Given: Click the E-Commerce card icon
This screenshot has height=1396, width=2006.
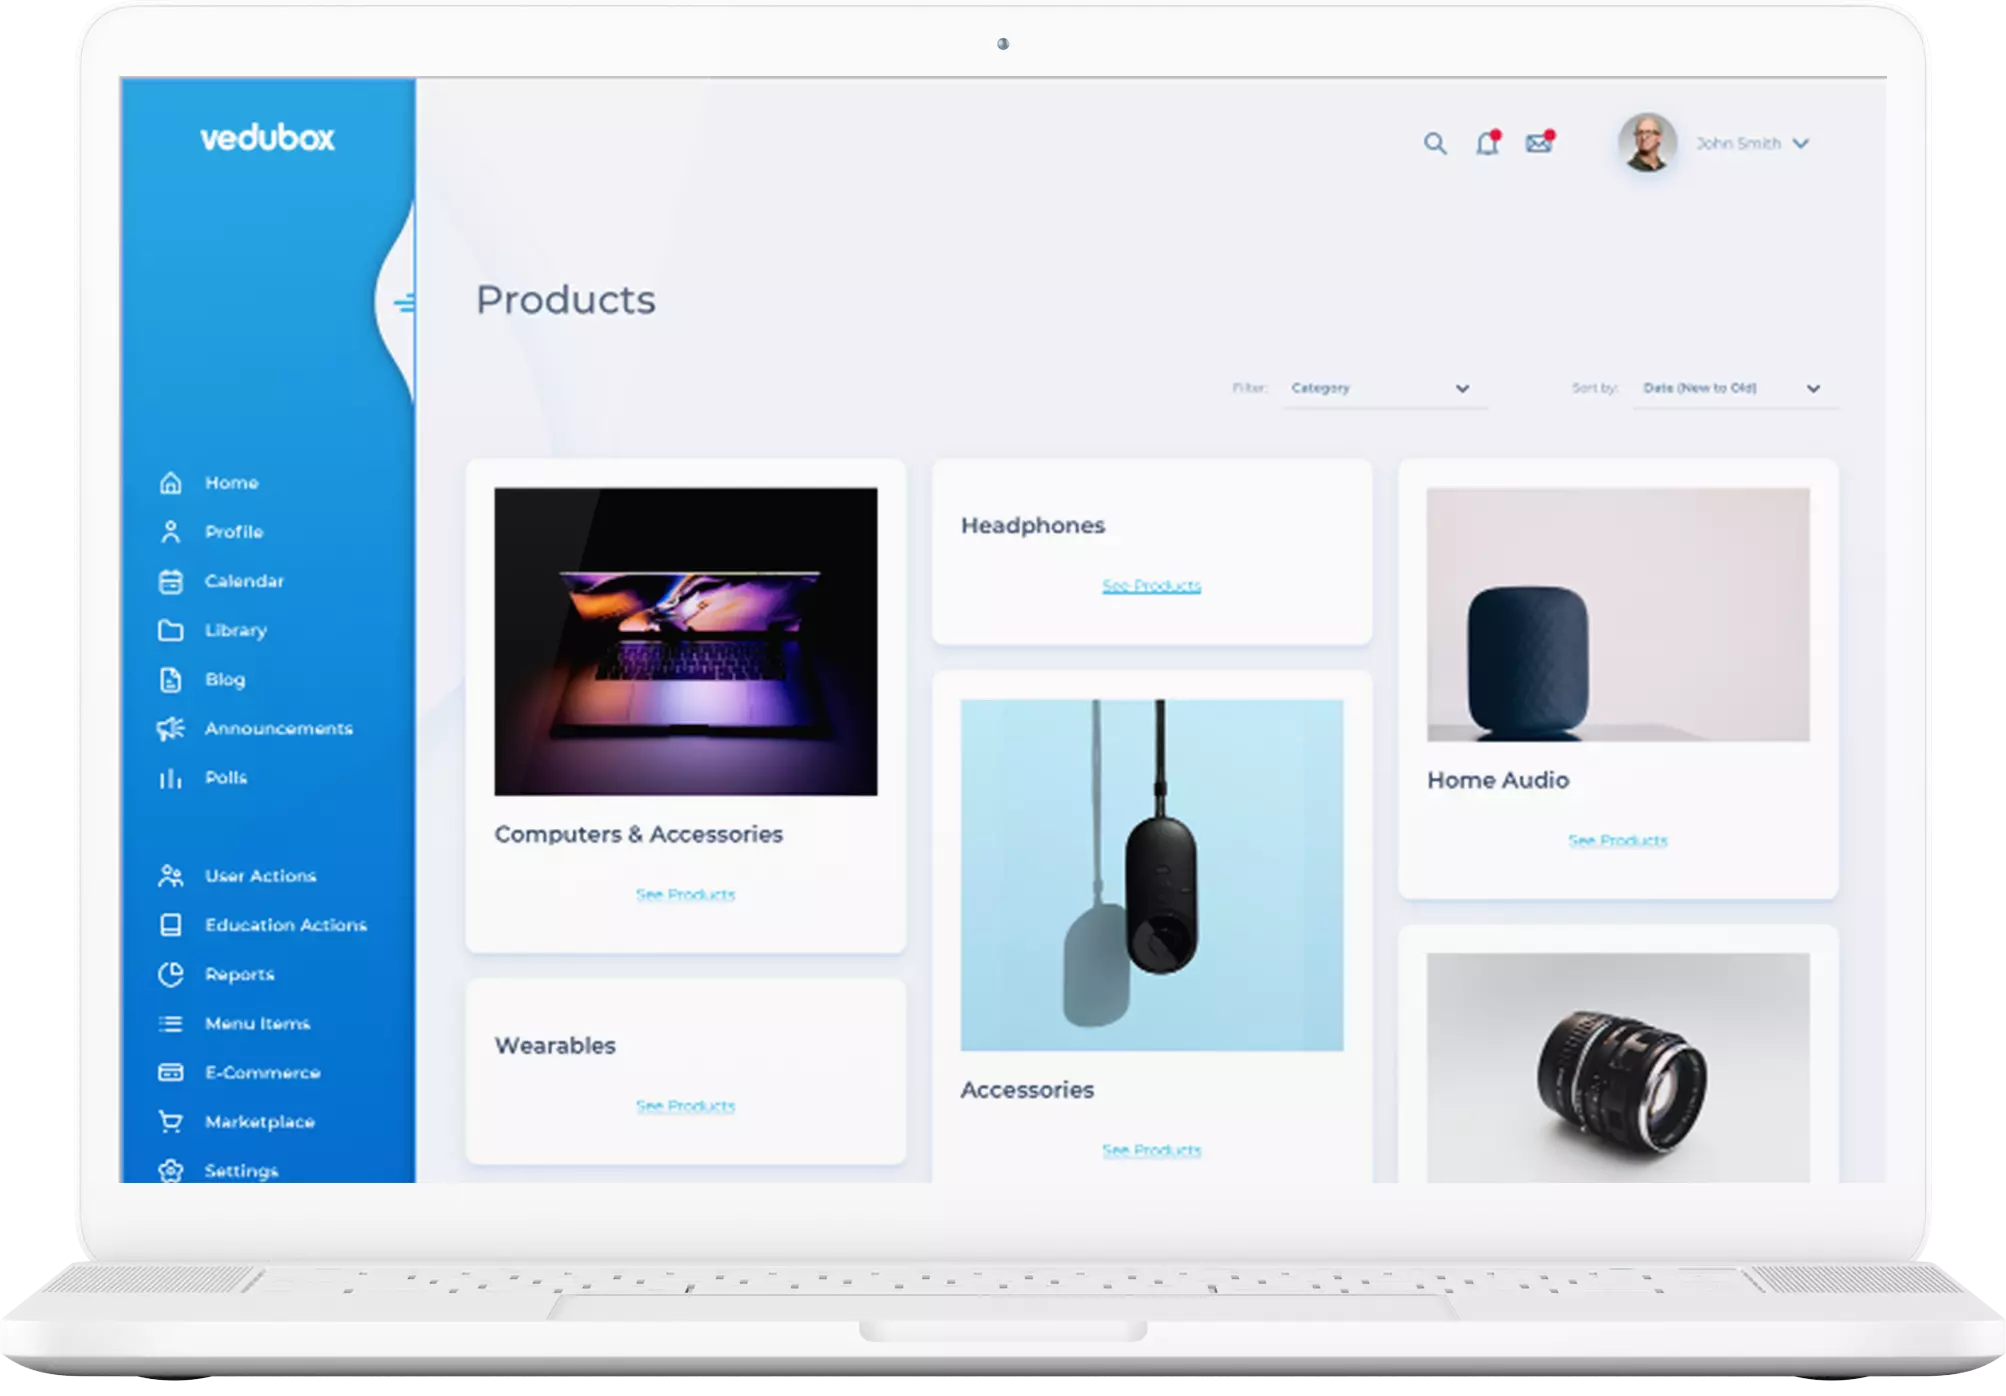Looking at the screenshot, I should [171, 1073].
